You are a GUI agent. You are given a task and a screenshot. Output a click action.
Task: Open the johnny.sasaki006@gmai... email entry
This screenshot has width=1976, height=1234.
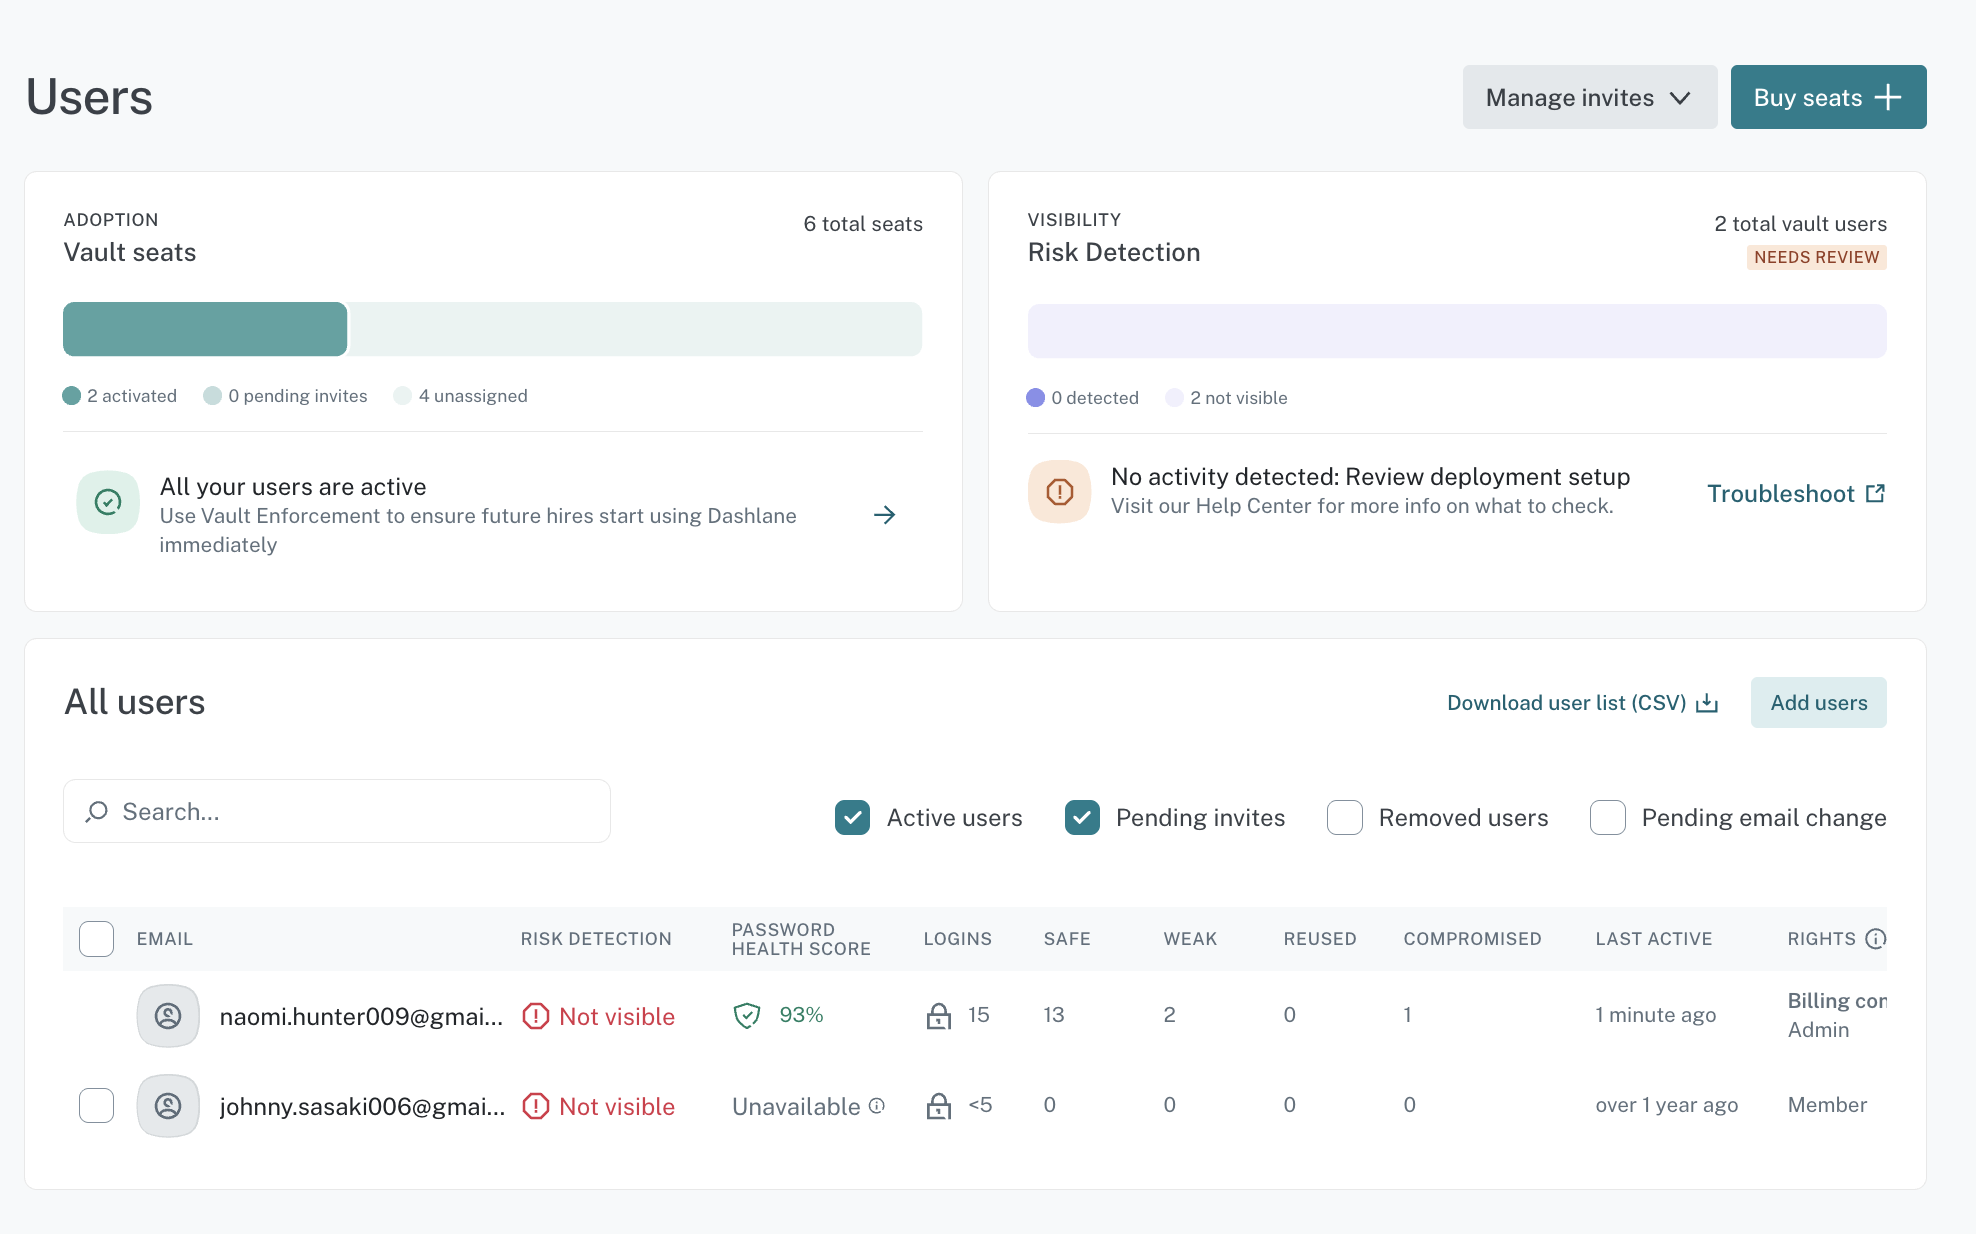[362, 1107]
